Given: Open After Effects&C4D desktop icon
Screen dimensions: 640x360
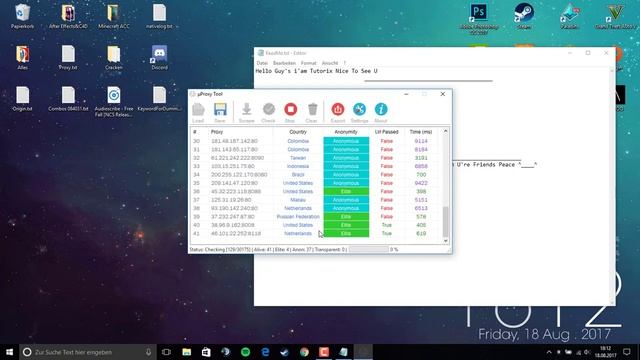Looking at the screenshot, I should coord(68,16).
